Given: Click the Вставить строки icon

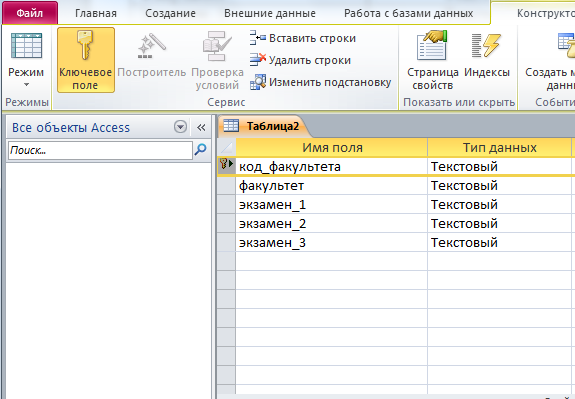Looking at the screenshot, I should [x=258, y=38].
